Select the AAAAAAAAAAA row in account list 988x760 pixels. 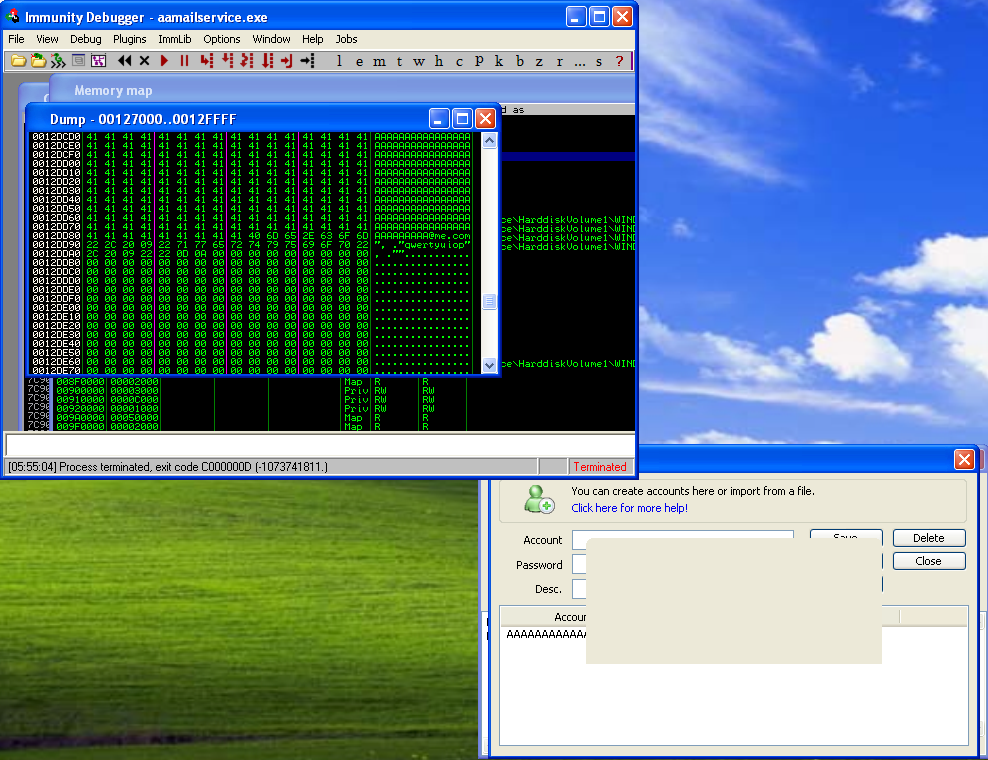546,634
